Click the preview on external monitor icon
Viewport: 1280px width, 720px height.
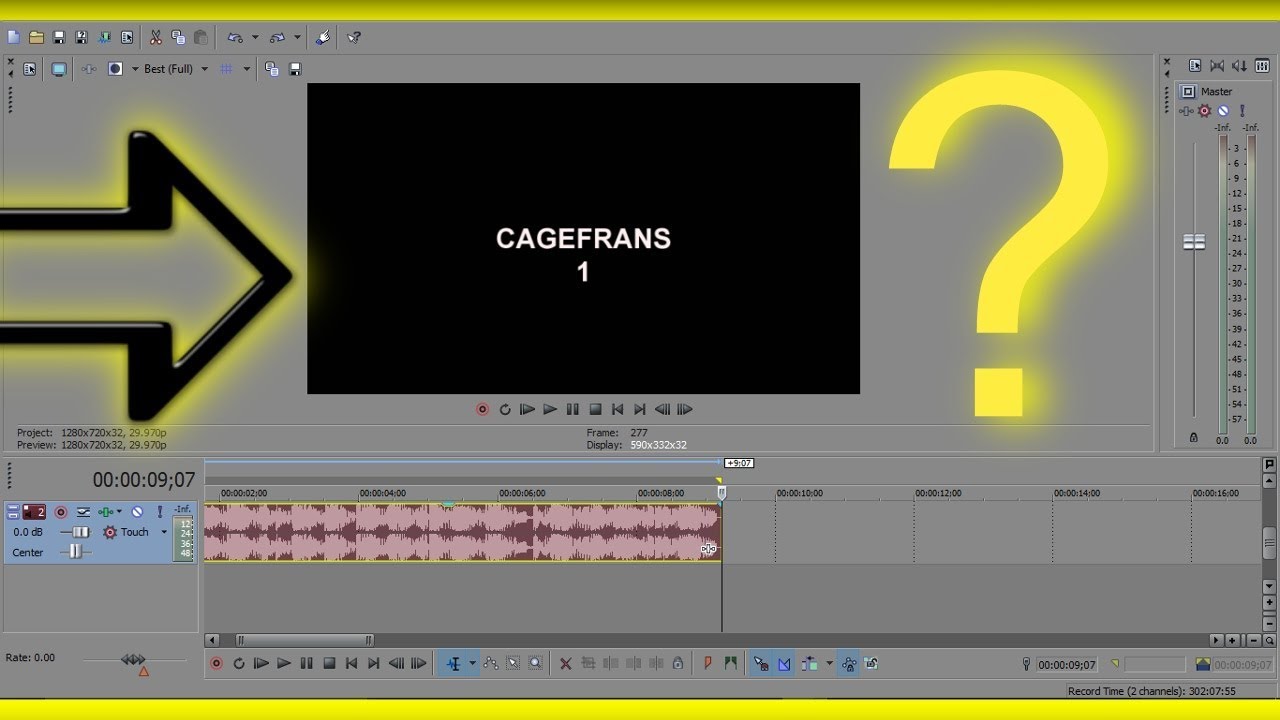(59, 69)
